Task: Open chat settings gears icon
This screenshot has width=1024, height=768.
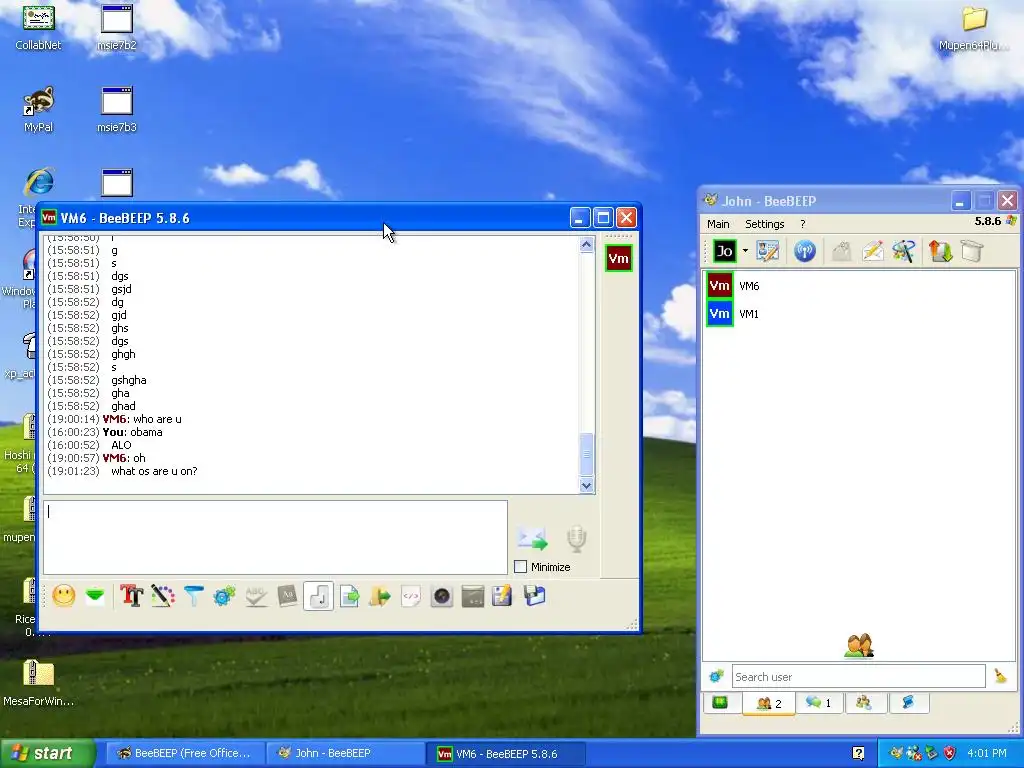Action: click(225, 596)
